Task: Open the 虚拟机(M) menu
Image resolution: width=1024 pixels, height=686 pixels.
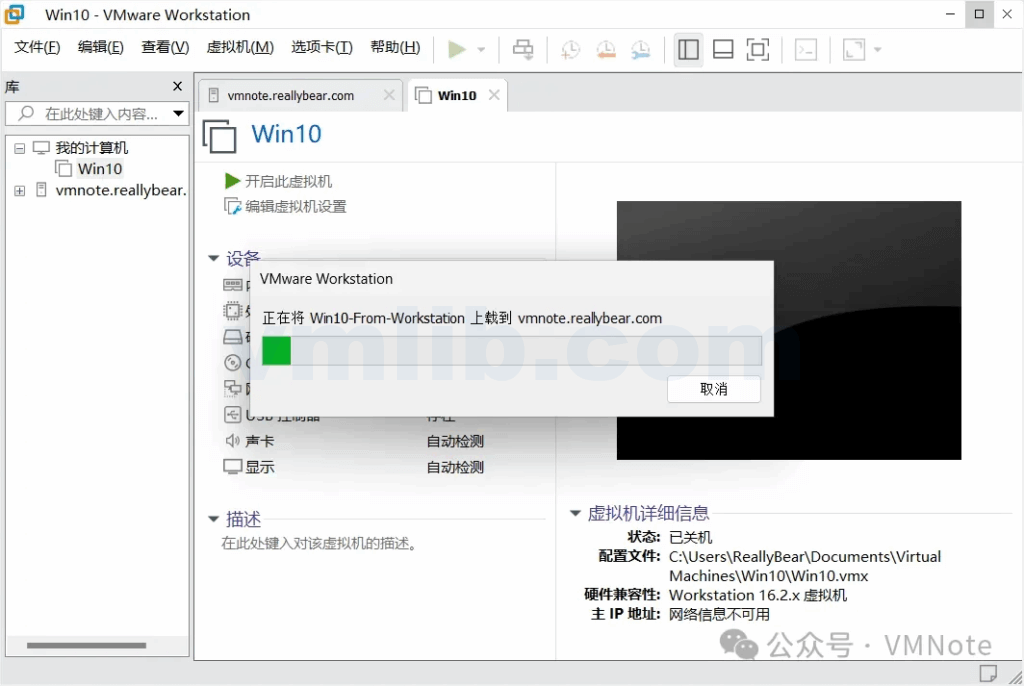Action: coord(240,47)
